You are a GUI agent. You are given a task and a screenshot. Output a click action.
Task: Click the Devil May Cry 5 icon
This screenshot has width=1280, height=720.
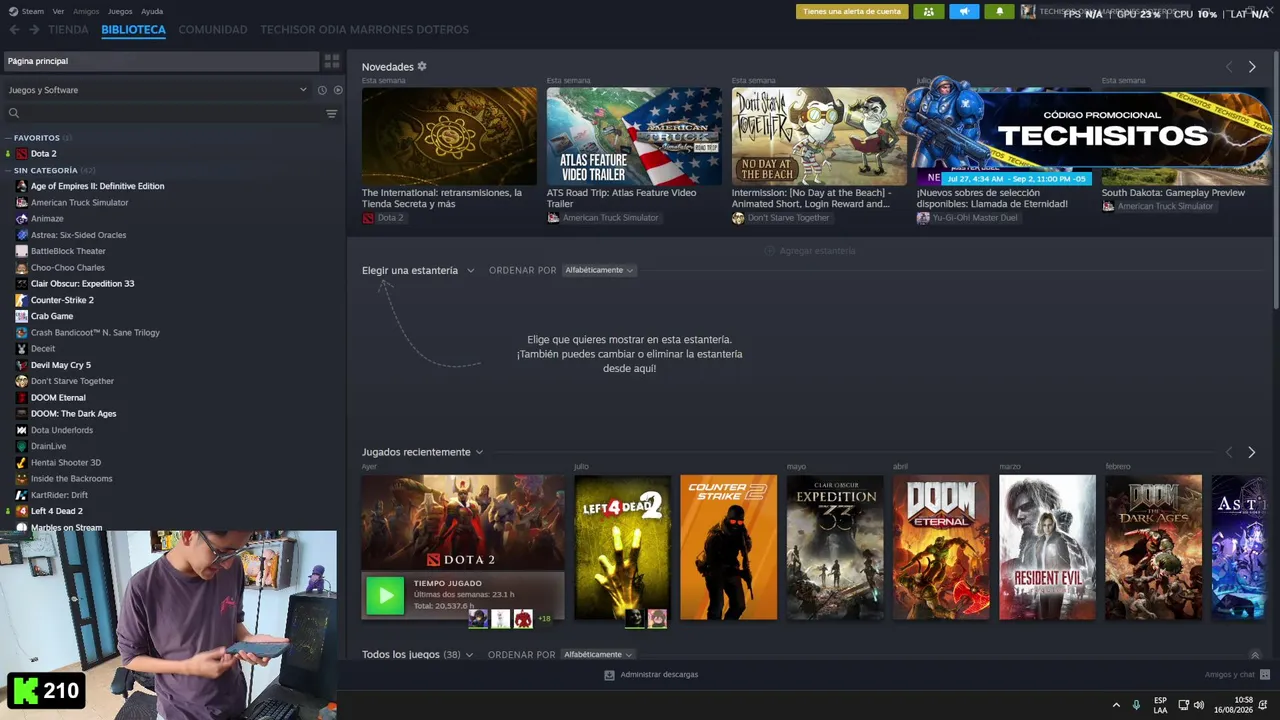click(22, 365)
